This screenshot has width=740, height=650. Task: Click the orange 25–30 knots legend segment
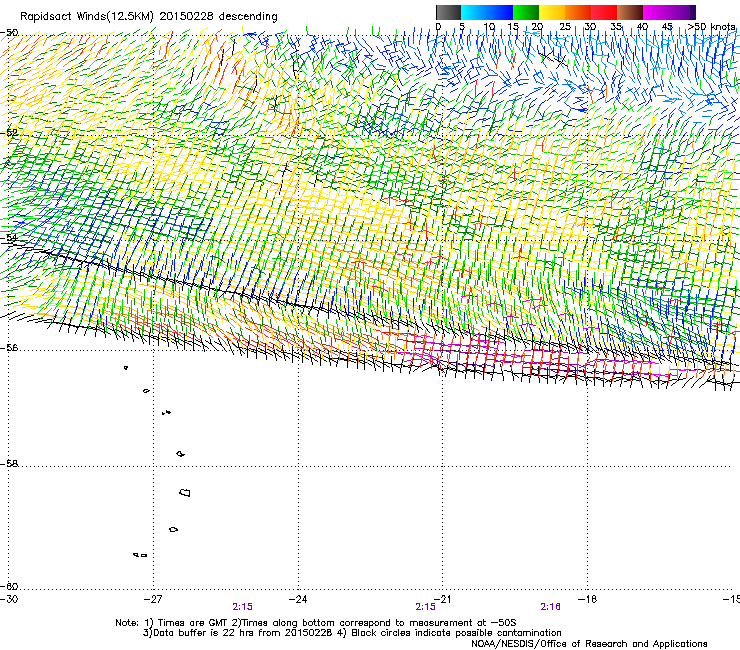[x=578, y=12]
